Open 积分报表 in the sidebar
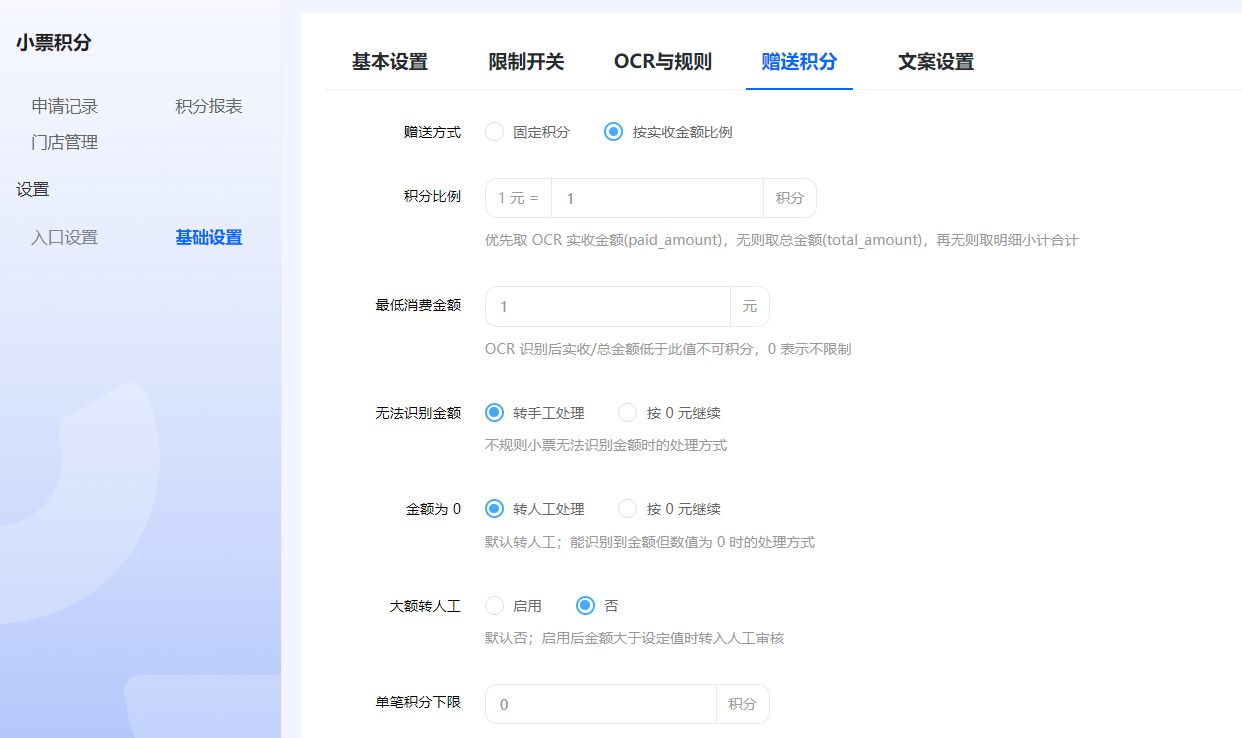This screenshot has width=1242, height=738. (x=209, y=106)
